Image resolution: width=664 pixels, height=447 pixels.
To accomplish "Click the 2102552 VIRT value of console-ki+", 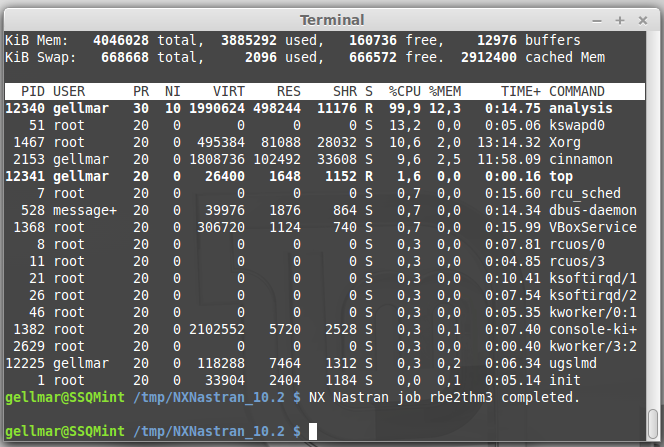I will [x=217, y=329].
